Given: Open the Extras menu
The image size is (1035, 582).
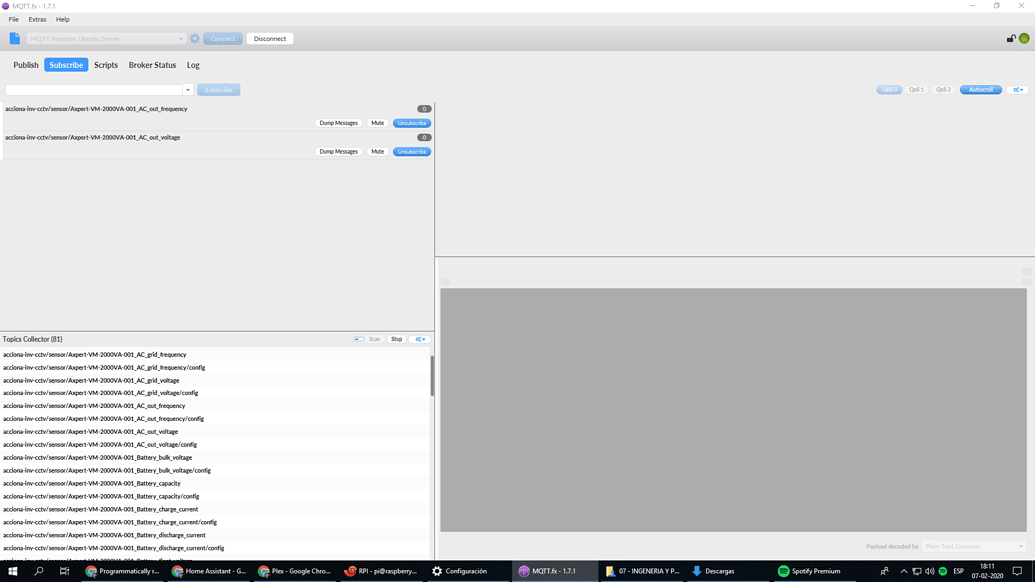Looking at the screenshot, I should [x=37, y=19].
